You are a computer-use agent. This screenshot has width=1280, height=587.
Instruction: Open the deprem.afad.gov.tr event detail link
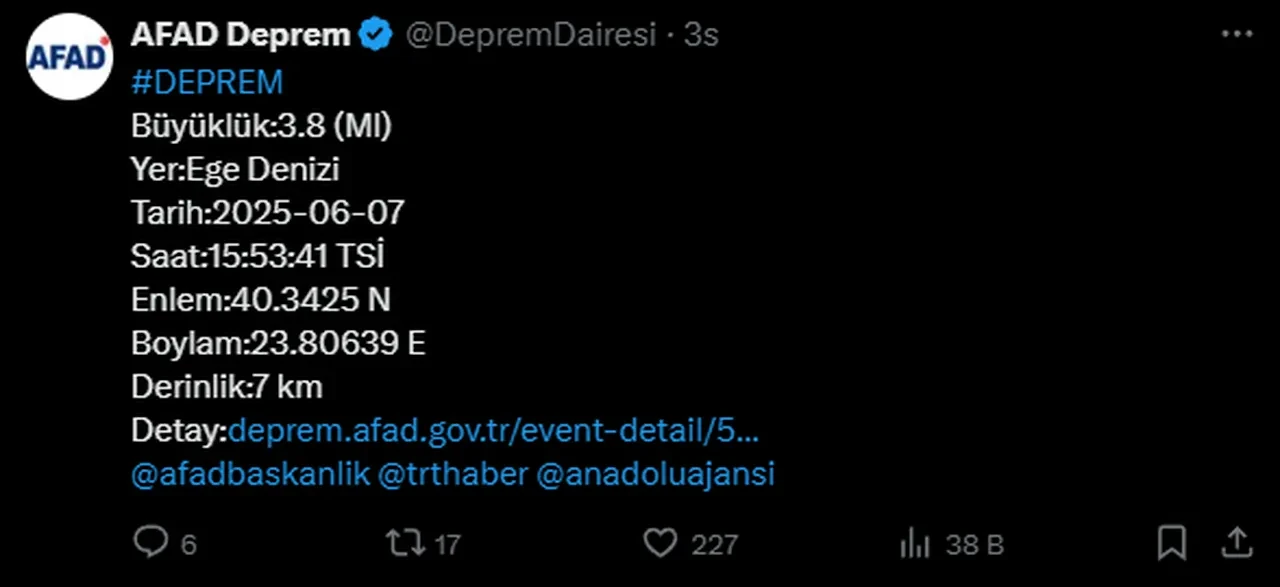tap(493, 430)
